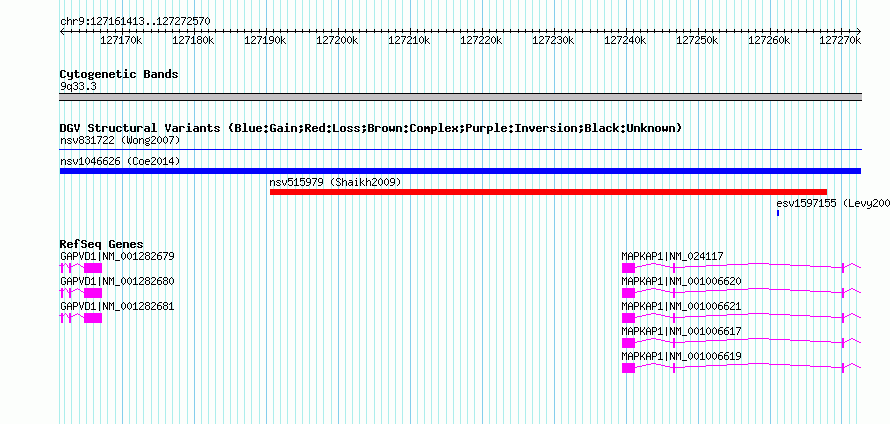Image resolution: width=890 pixels, height=424 pixels.
Task: Open variant nsv831722 (Wong2007) label
Action: (120, 140)
